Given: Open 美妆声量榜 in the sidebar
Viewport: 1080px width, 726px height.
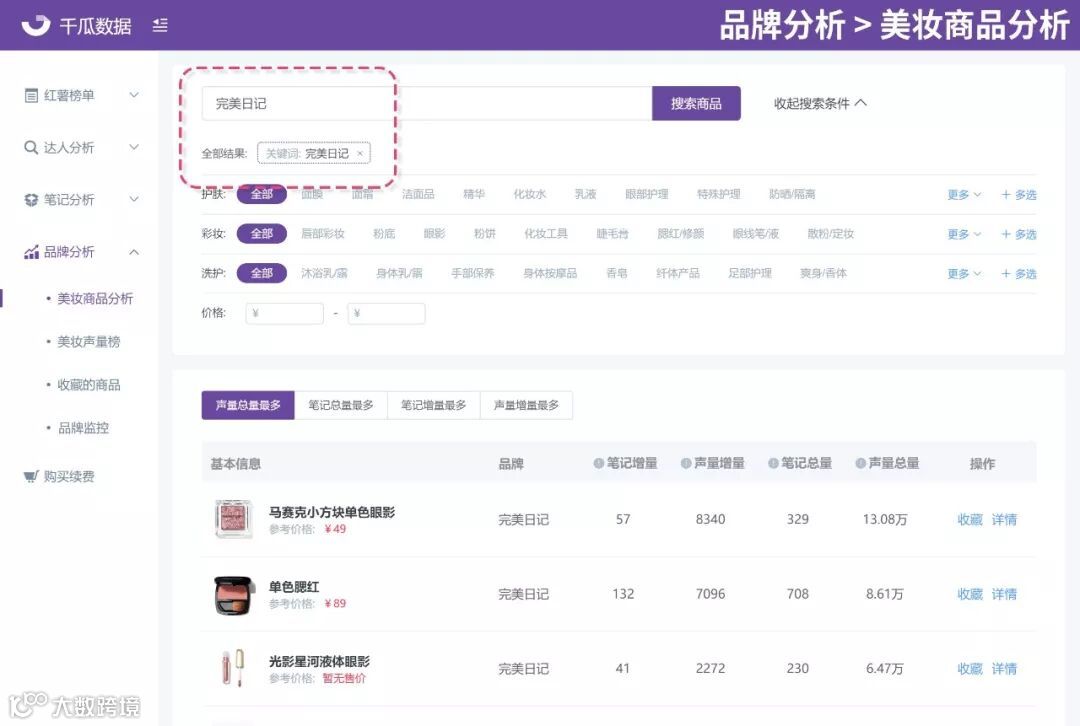Looking at the screenshot, I should tap(88, 342).
